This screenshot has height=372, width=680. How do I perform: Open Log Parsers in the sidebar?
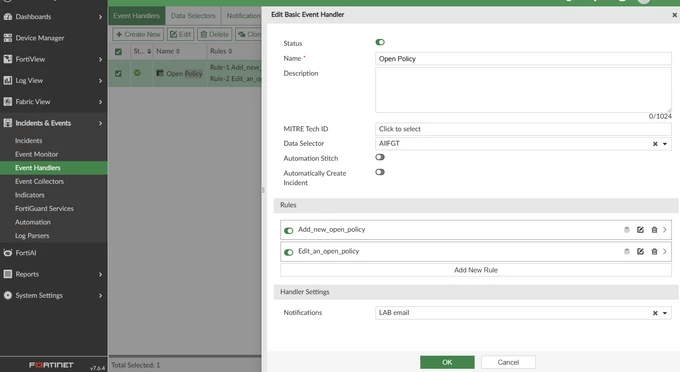(32, 235)
